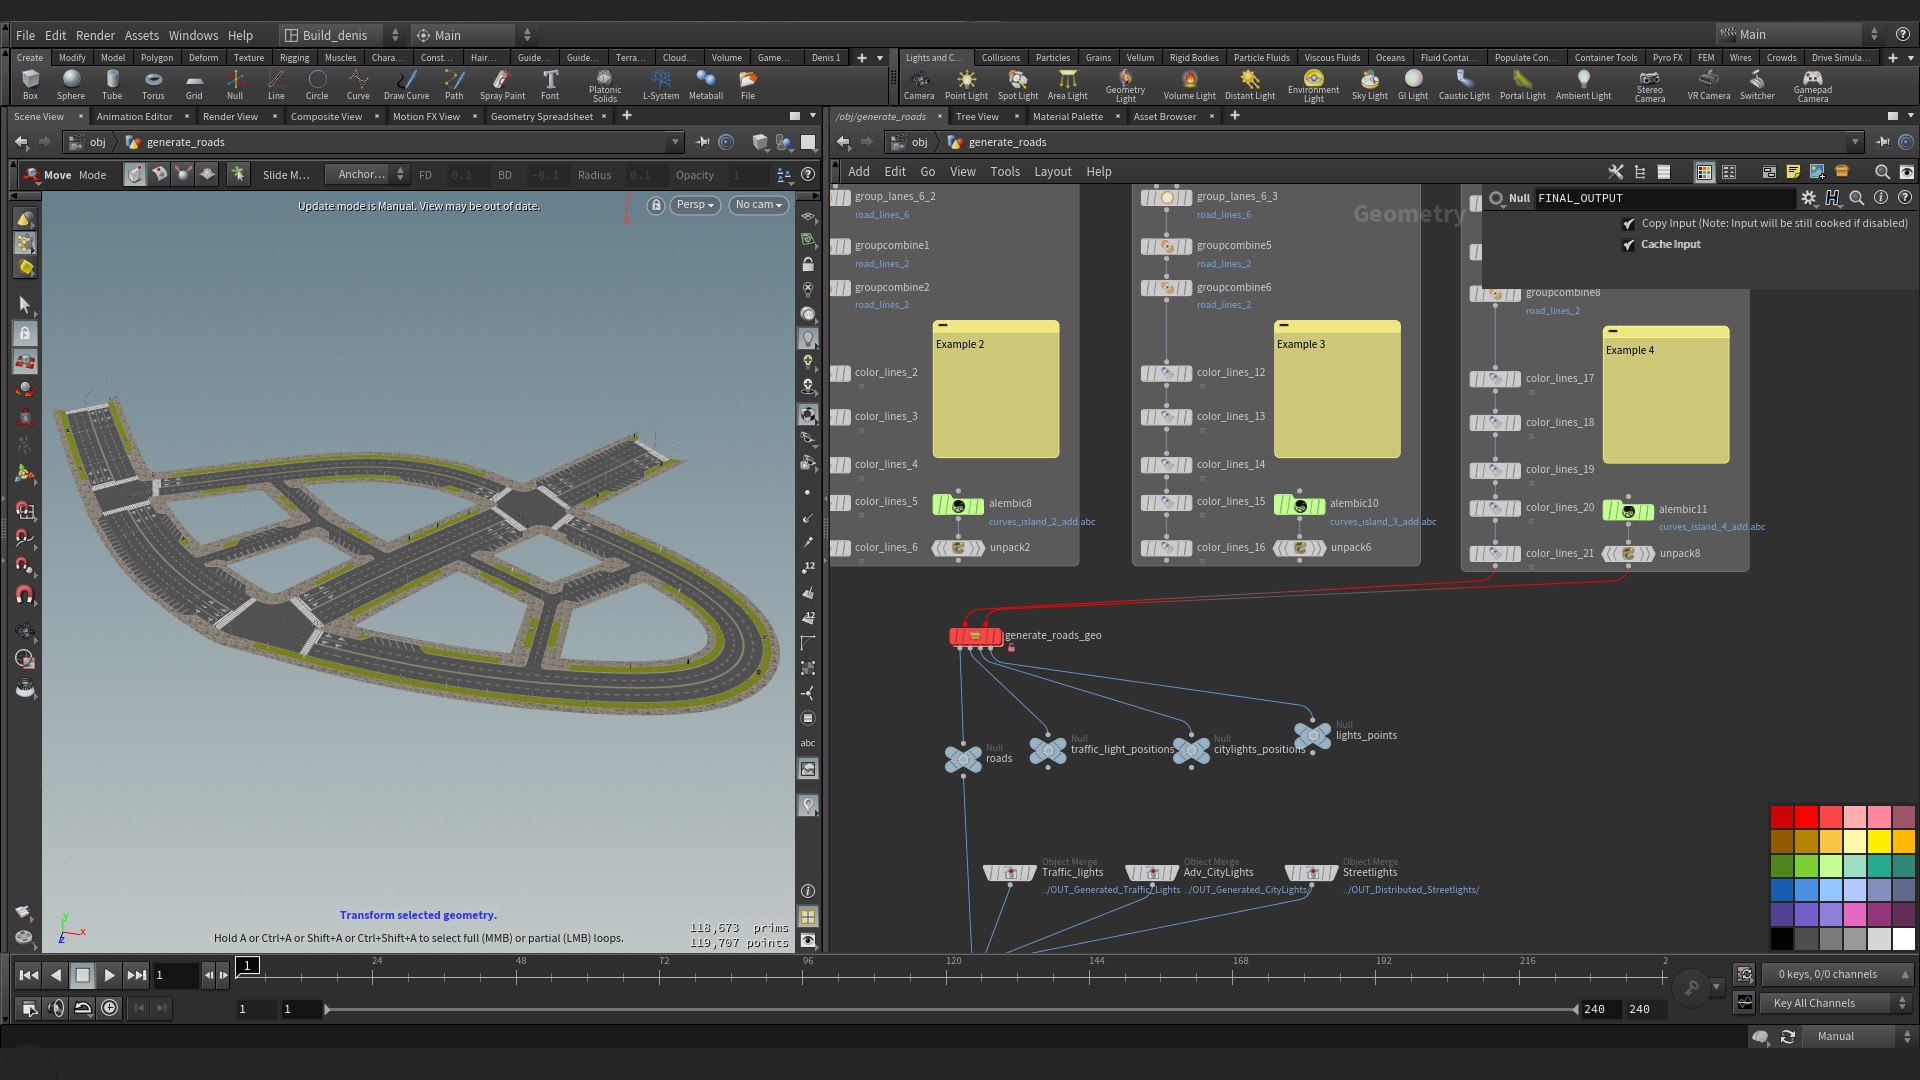Image resolution: width=1920 pixels, height=1080 pixels.
Task: Select the Draw Curve tool
Action: (x=406, y=84)
